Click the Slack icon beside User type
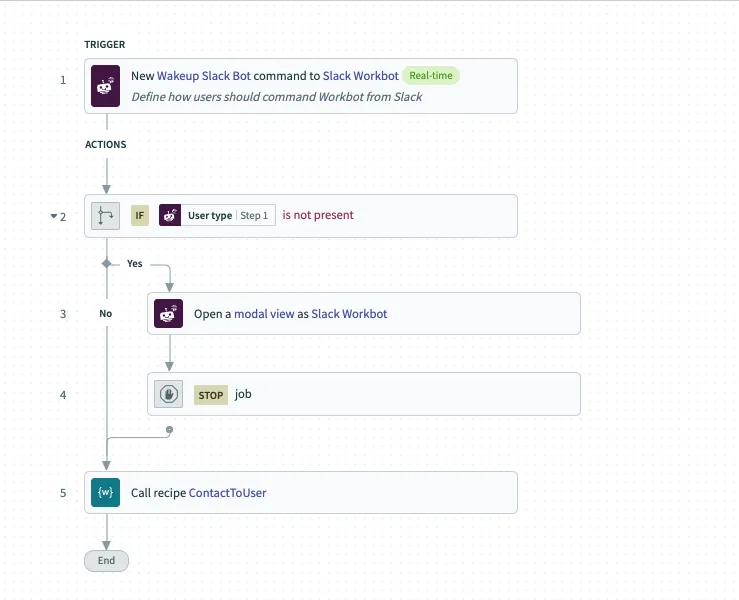Viewport: 739px width, 600px height. (170, 215)
